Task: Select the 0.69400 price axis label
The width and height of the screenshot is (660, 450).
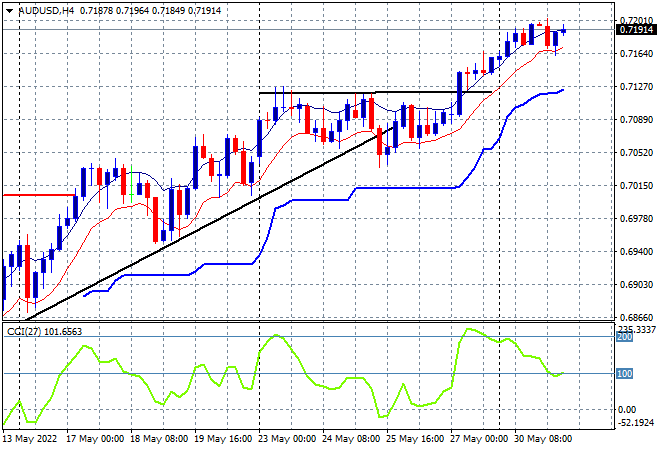Action: pyautogui.click(x=636, y=251)
